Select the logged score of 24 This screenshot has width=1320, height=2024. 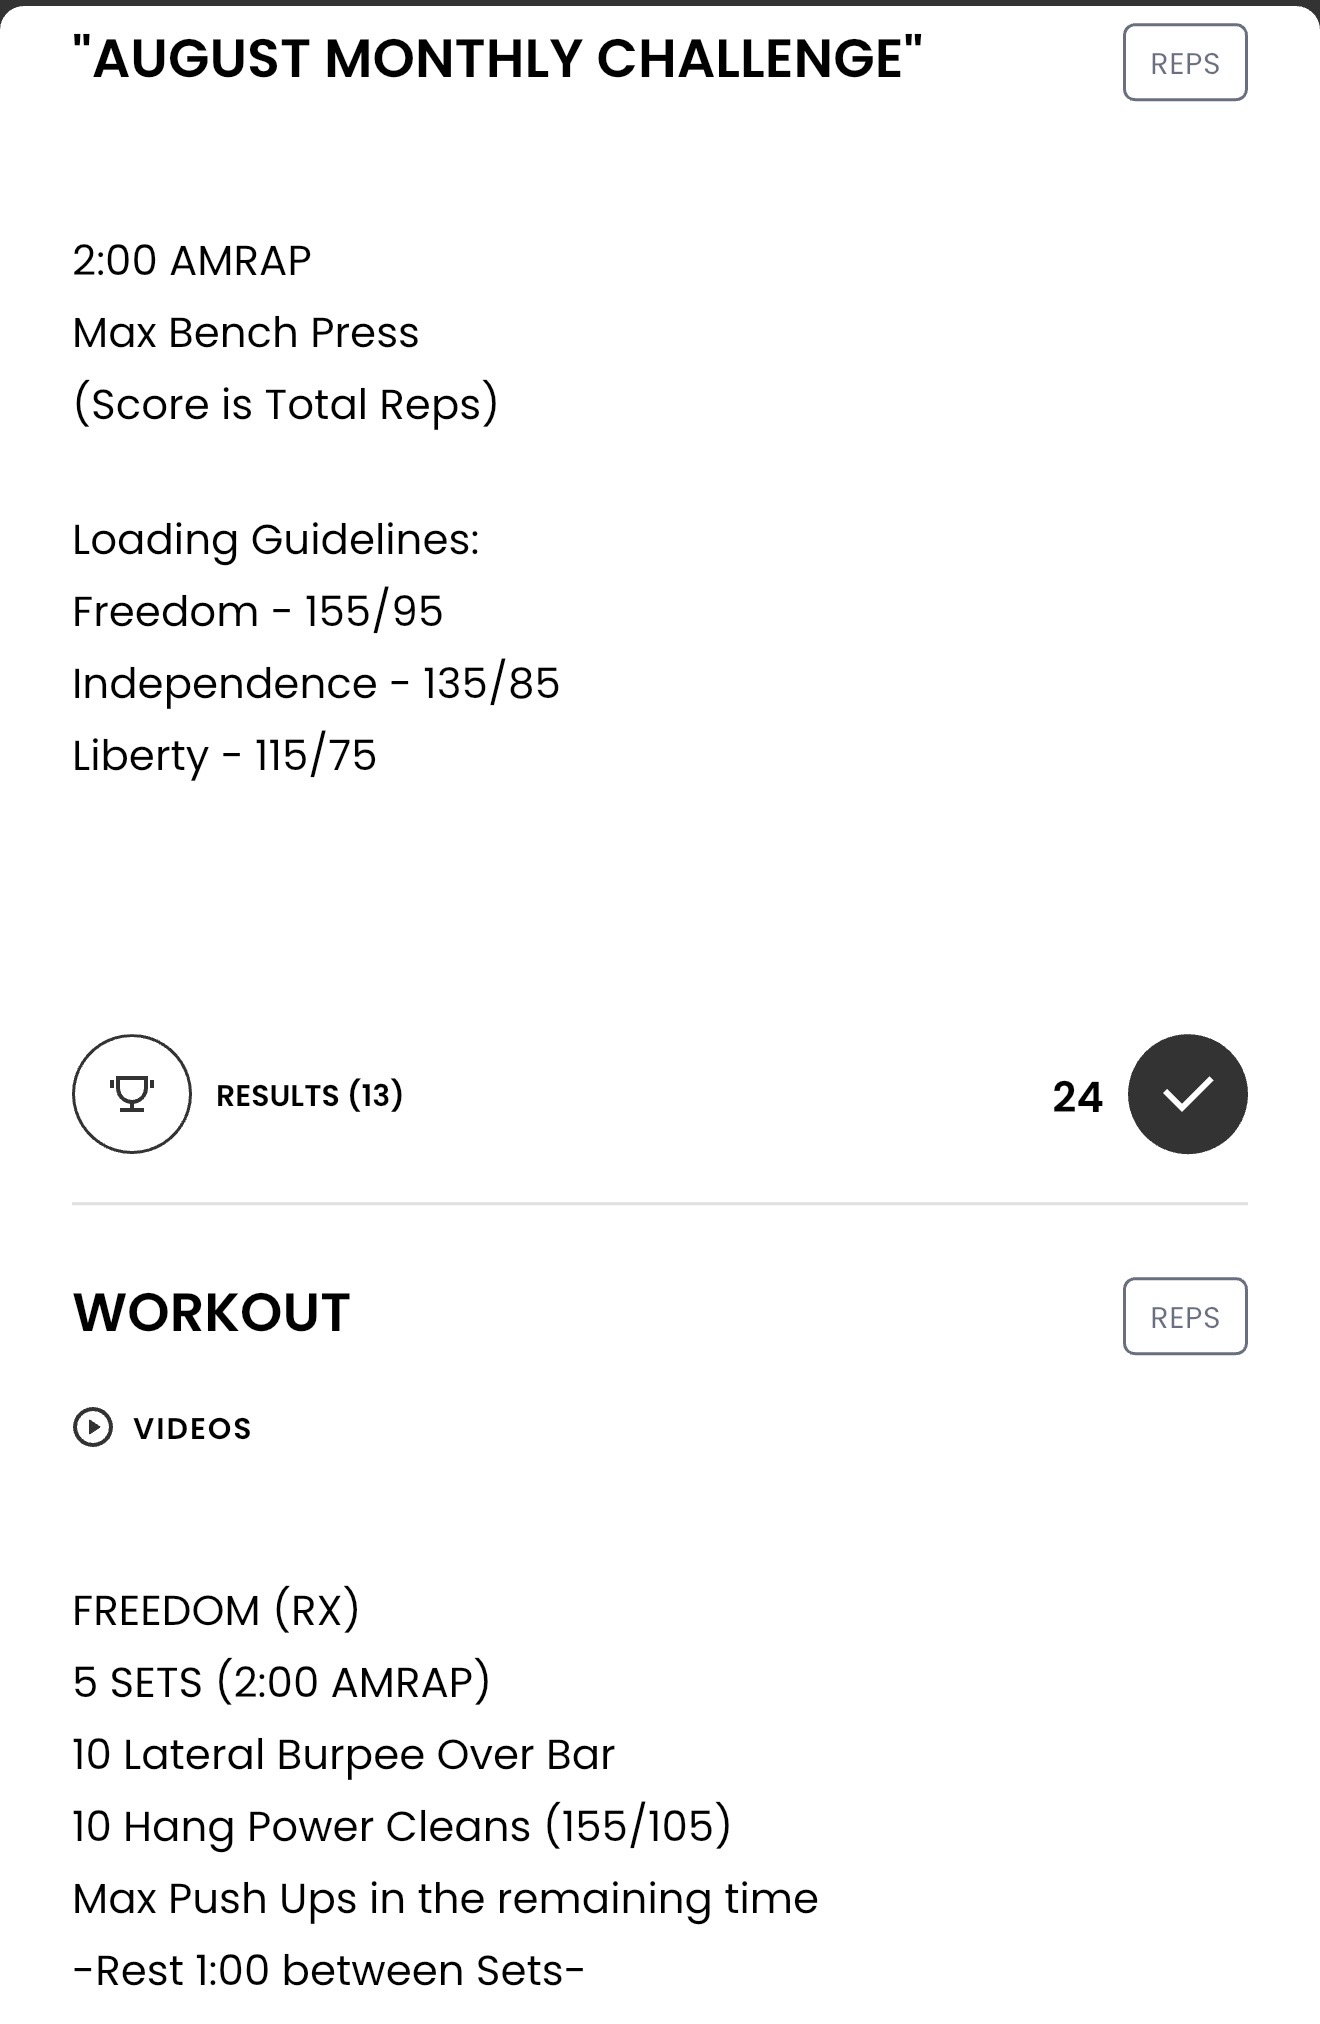(x=1077, y=1097)
